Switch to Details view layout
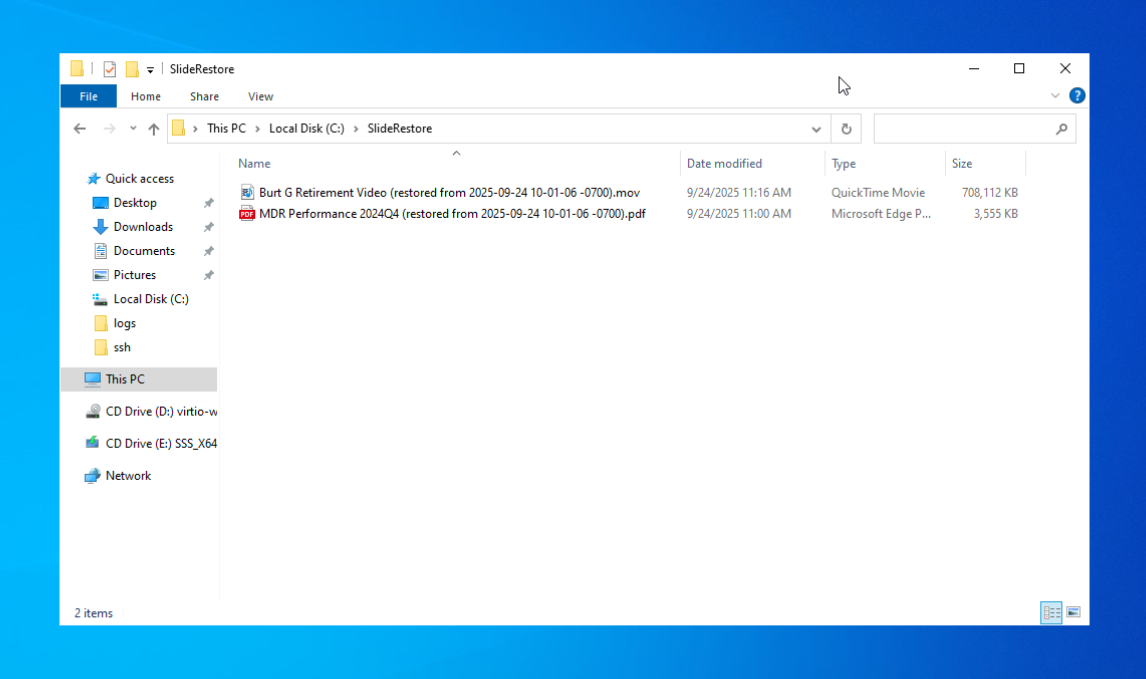This screenshot has width=1146, height=679. point(1051,612)
